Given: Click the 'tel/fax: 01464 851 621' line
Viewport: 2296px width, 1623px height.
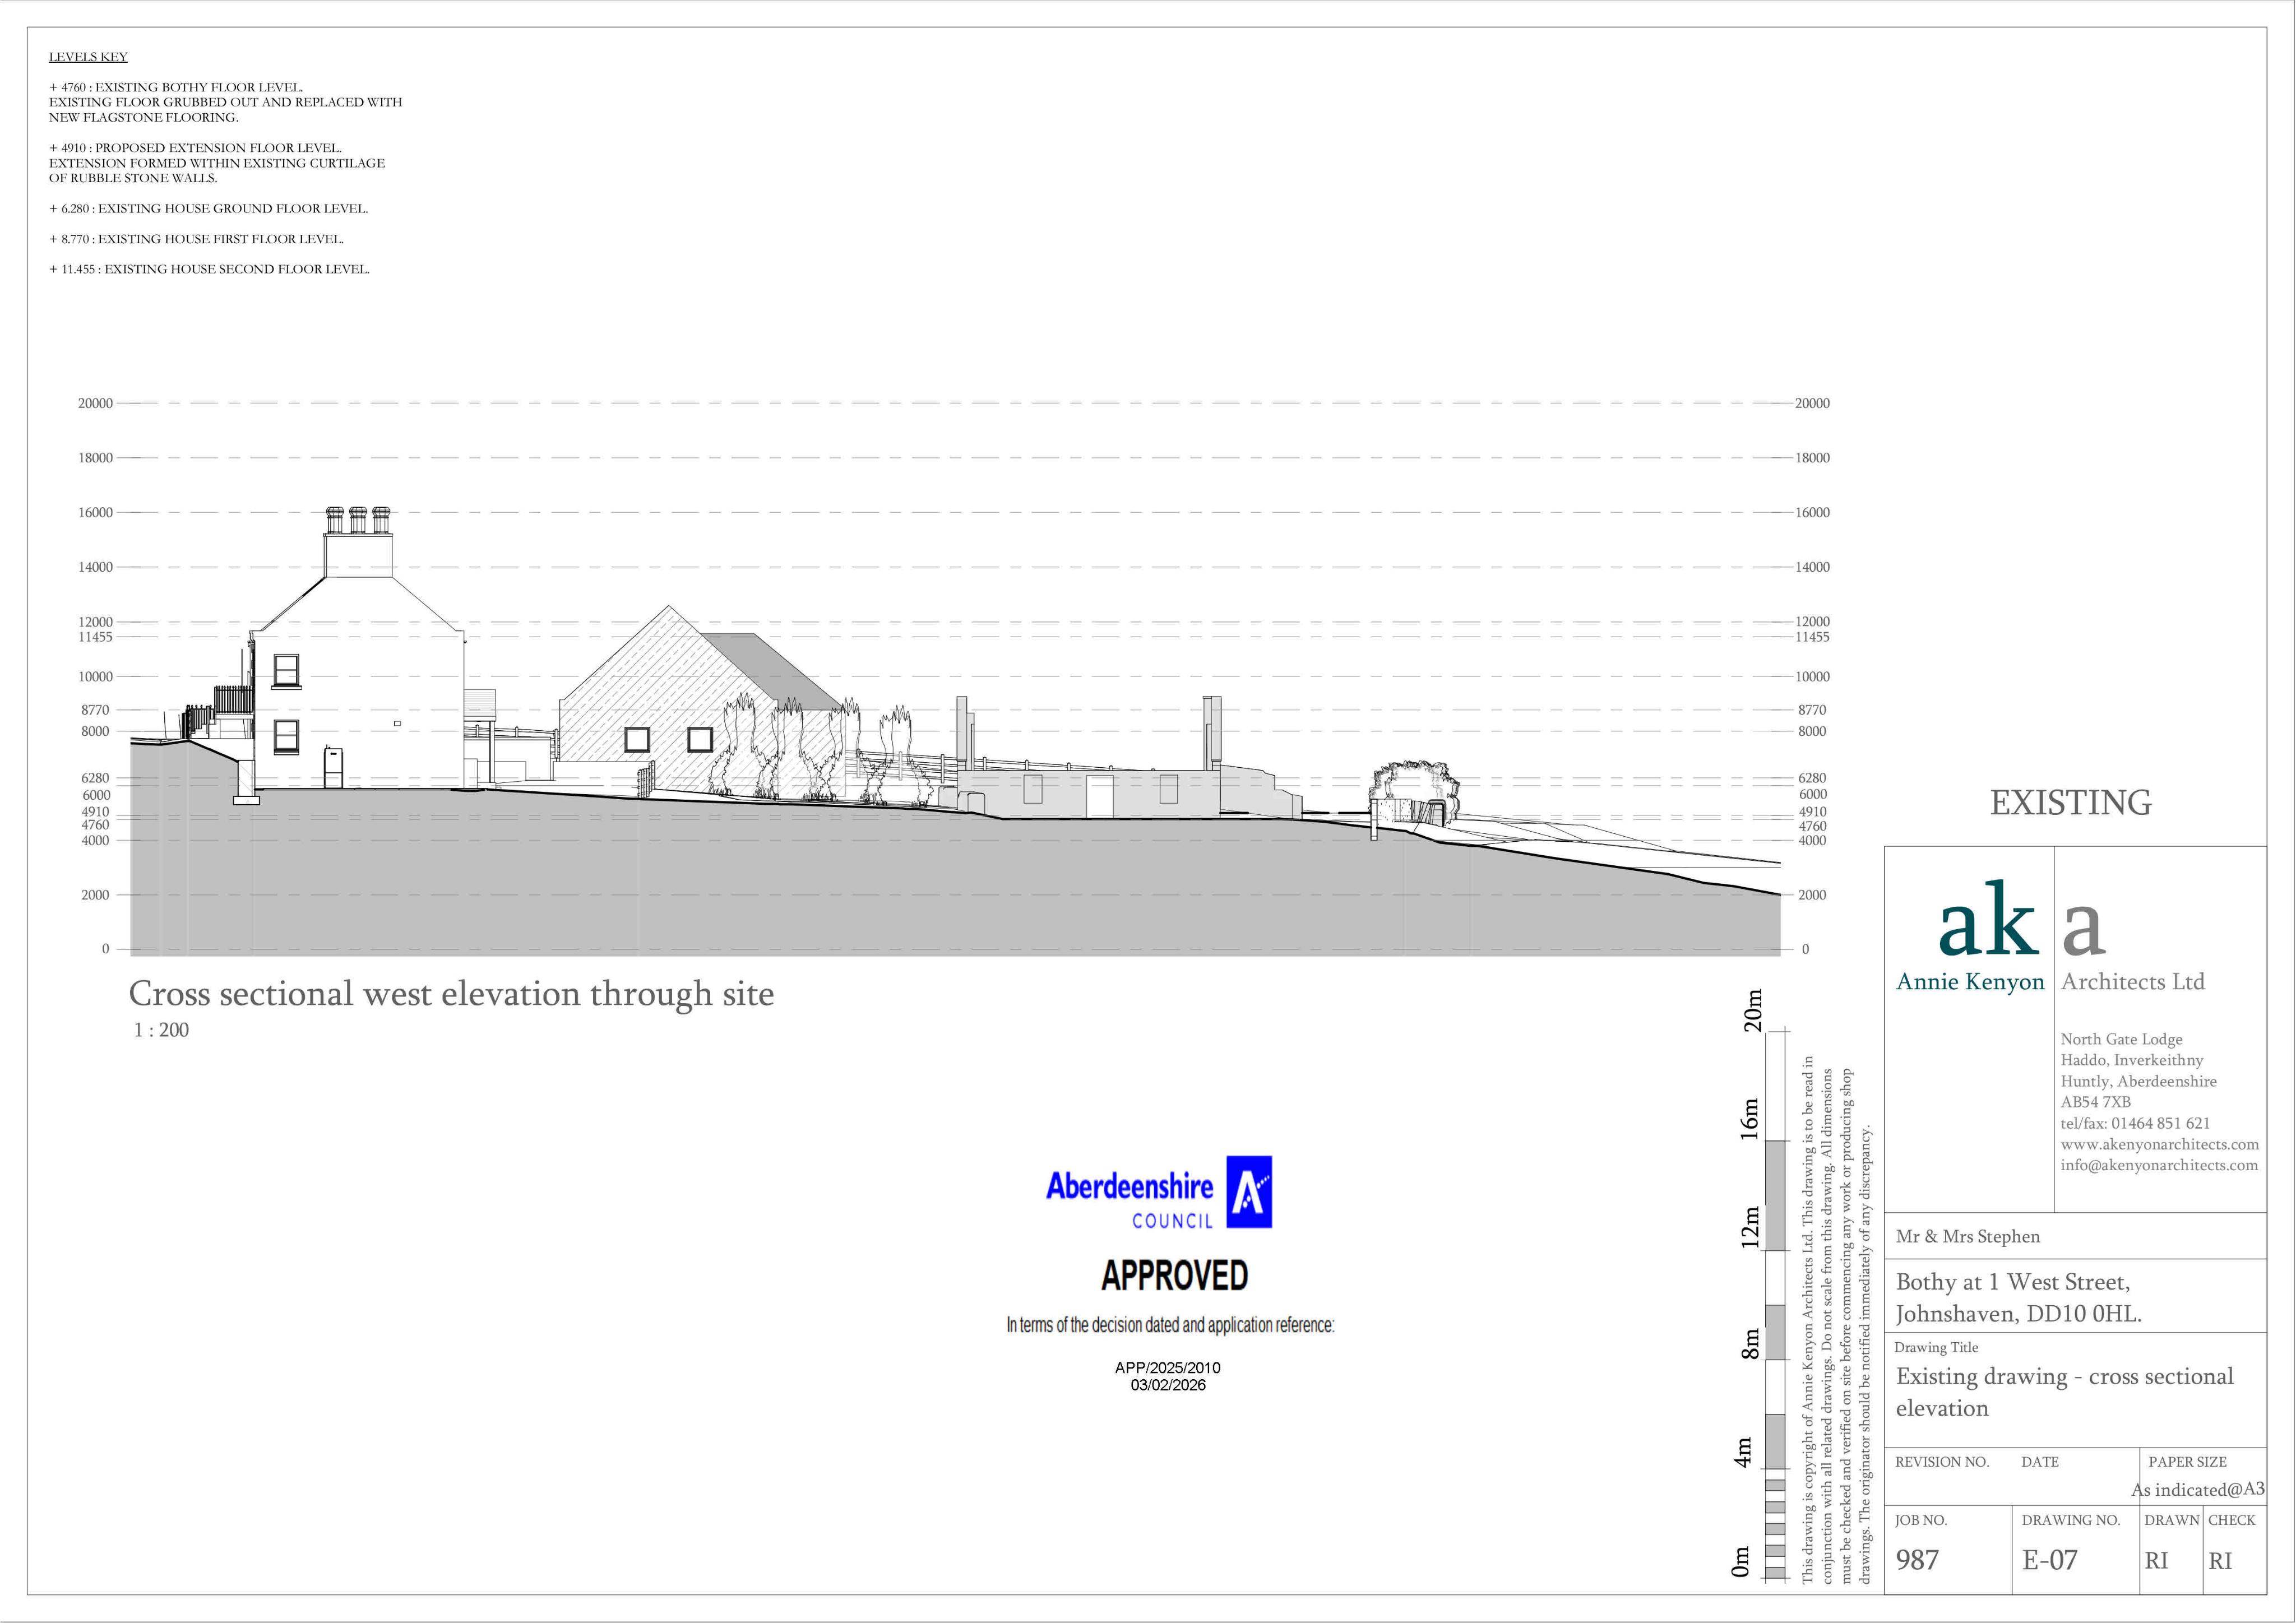Looking at the screenshot, I should coord(2135,1123).
